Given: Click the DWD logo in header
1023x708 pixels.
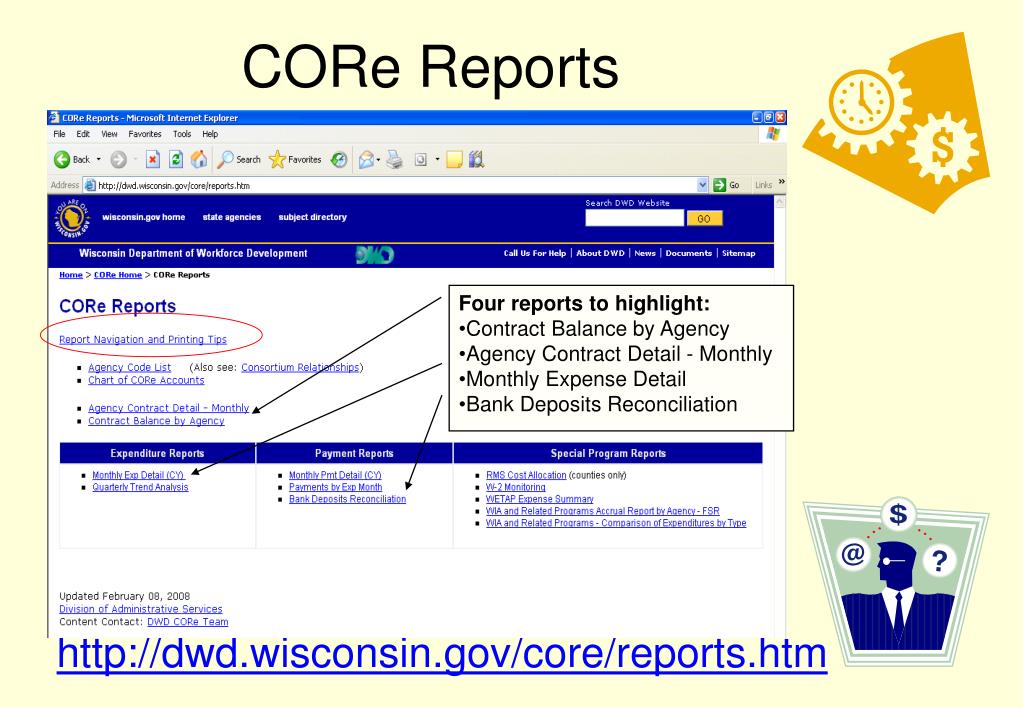Looking at the screenshot, I should (374, 254).
